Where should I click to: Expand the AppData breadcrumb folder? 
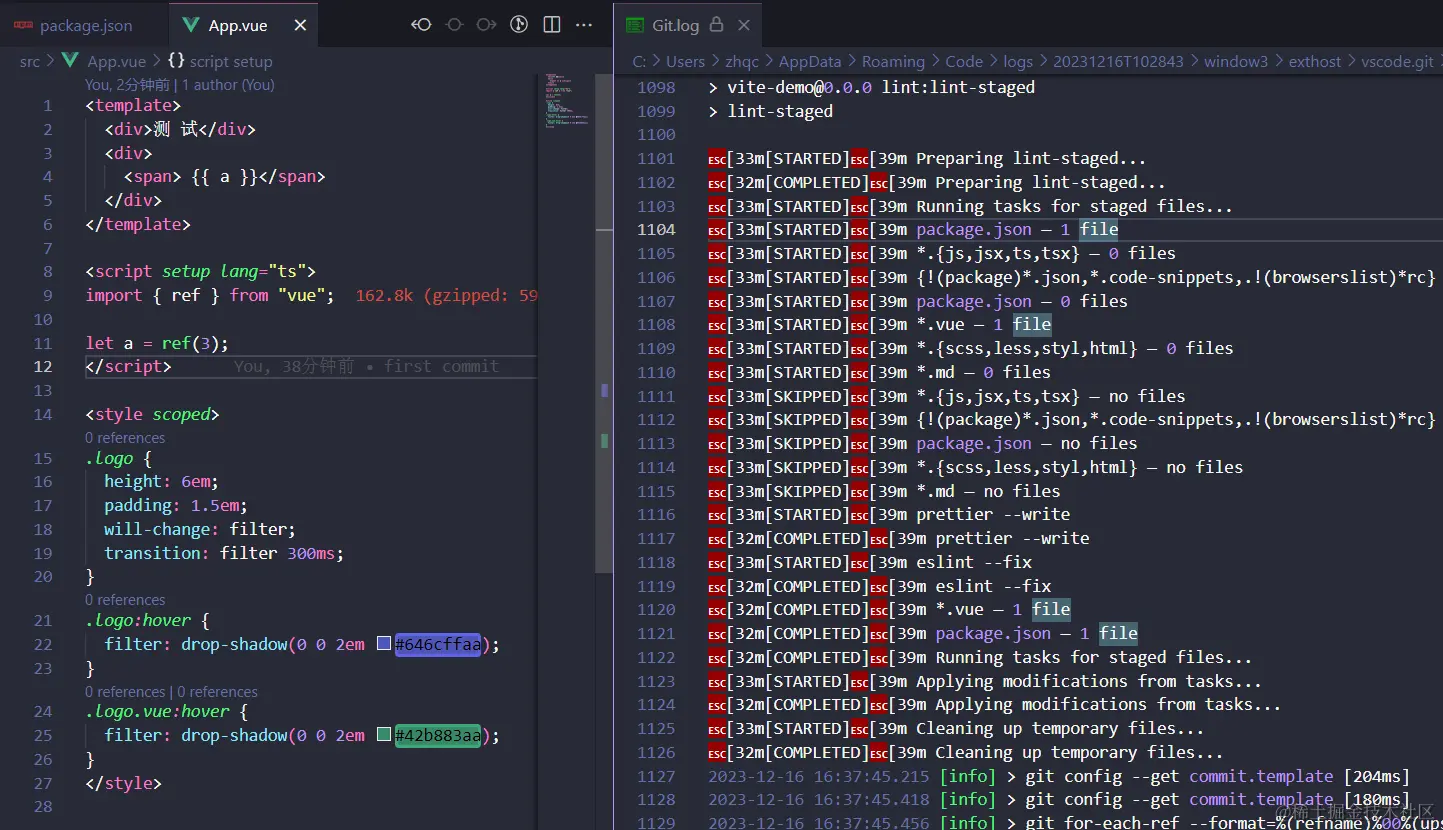[x=810, y=61]
